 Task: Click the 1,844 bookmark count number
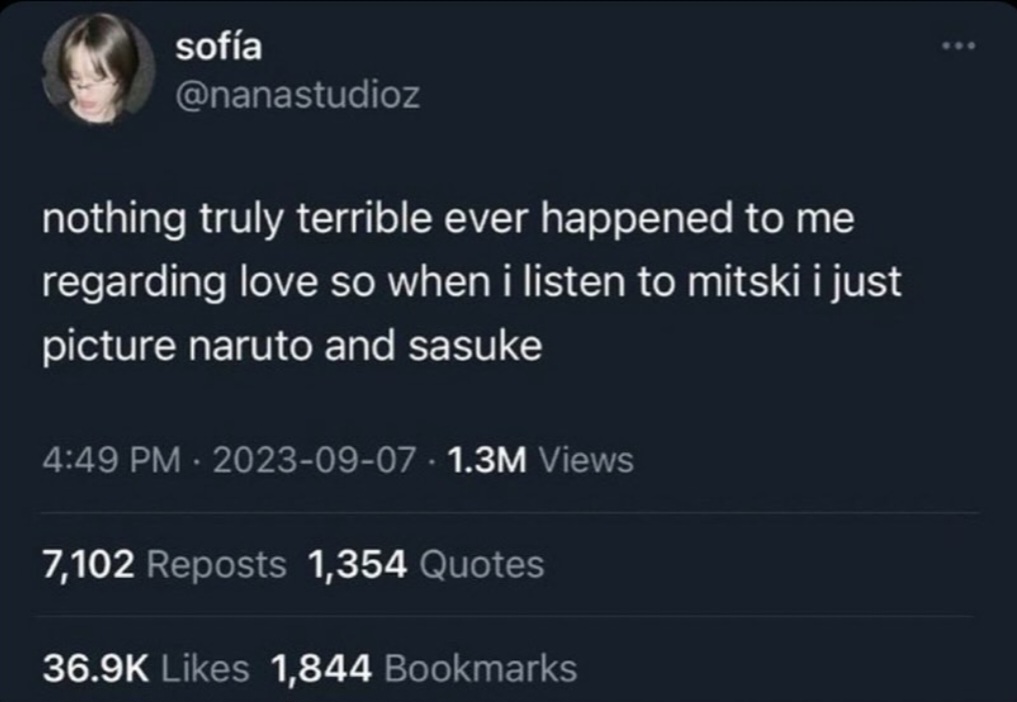pos(320,667)
